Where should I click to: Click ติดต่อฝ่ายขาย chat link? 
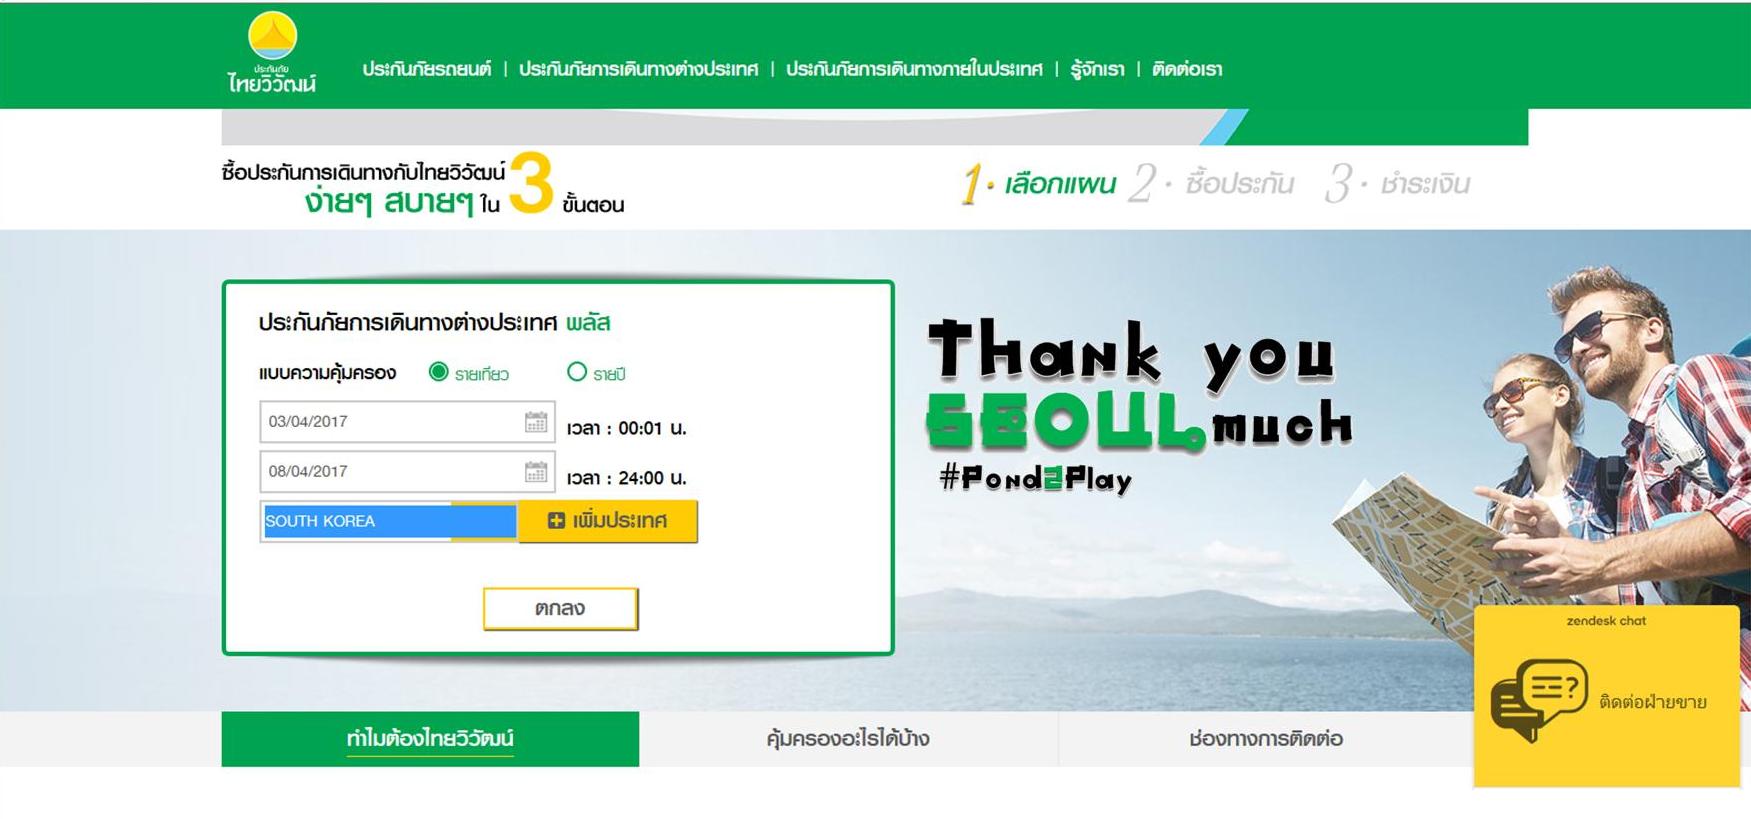coord(1653,702)
